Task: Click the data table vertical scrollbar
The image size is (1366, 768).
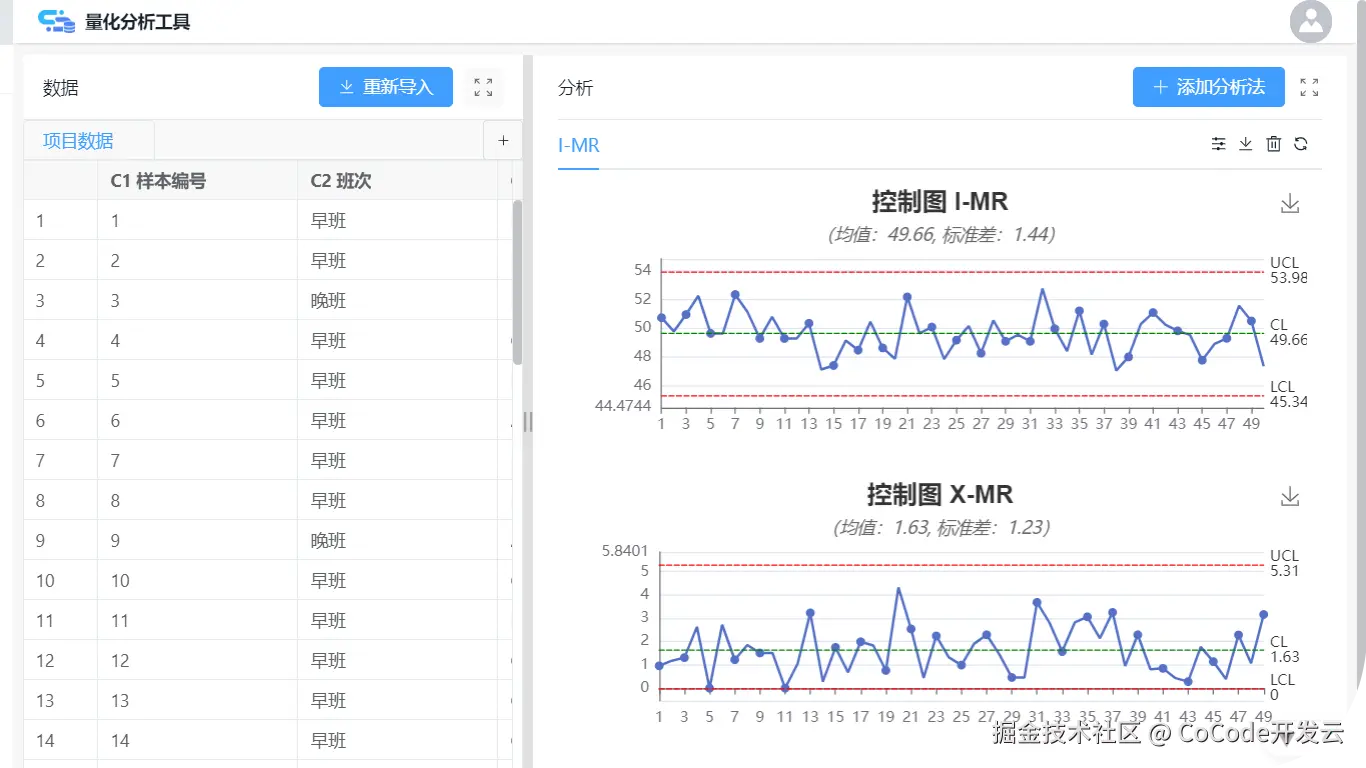Action: 517,282
